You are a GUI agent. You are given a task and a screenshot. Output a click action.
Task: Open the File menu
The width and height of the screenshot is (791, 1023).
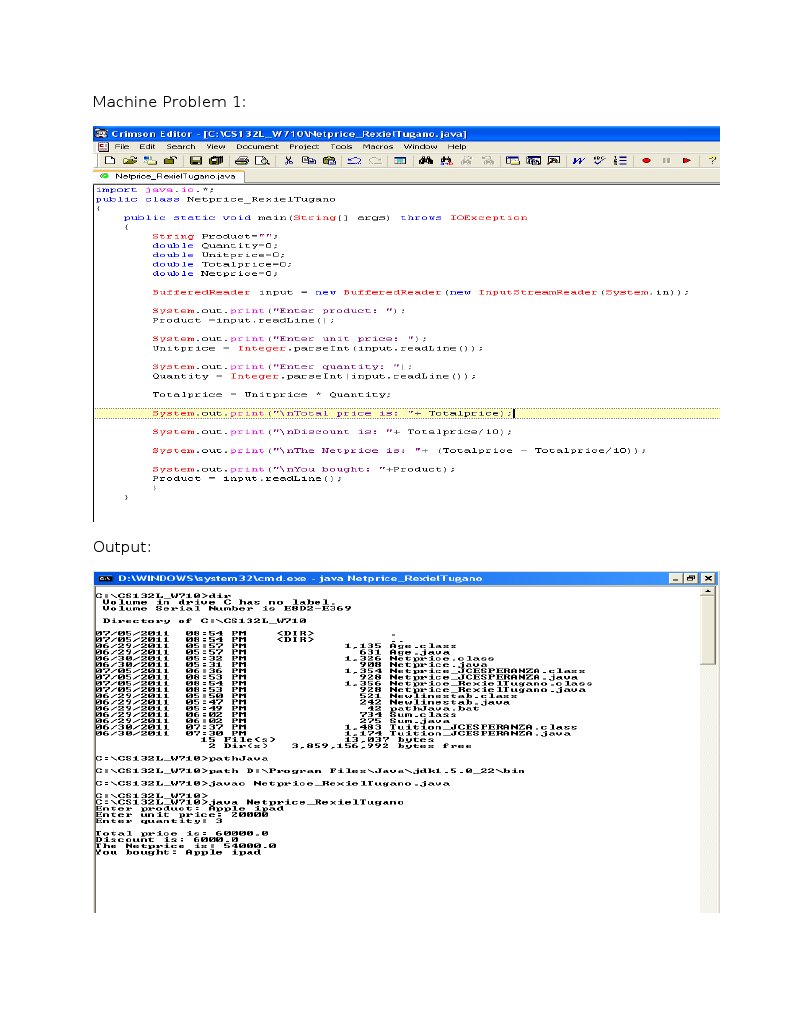122,147
